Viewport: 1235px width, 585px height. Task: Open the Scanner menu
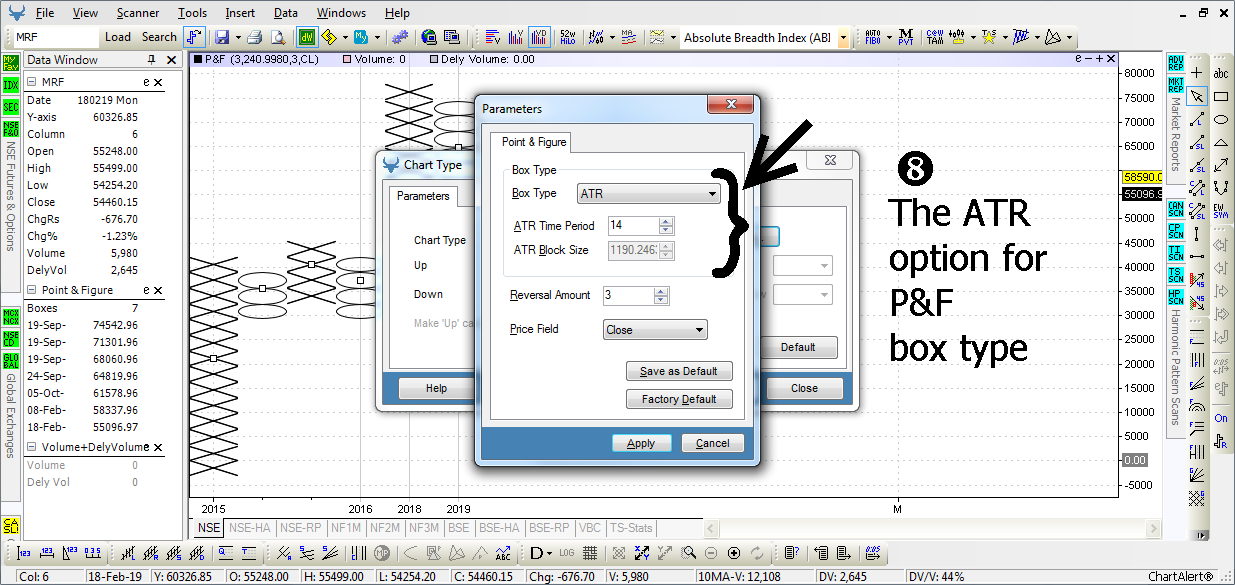(x=137, y=13)
